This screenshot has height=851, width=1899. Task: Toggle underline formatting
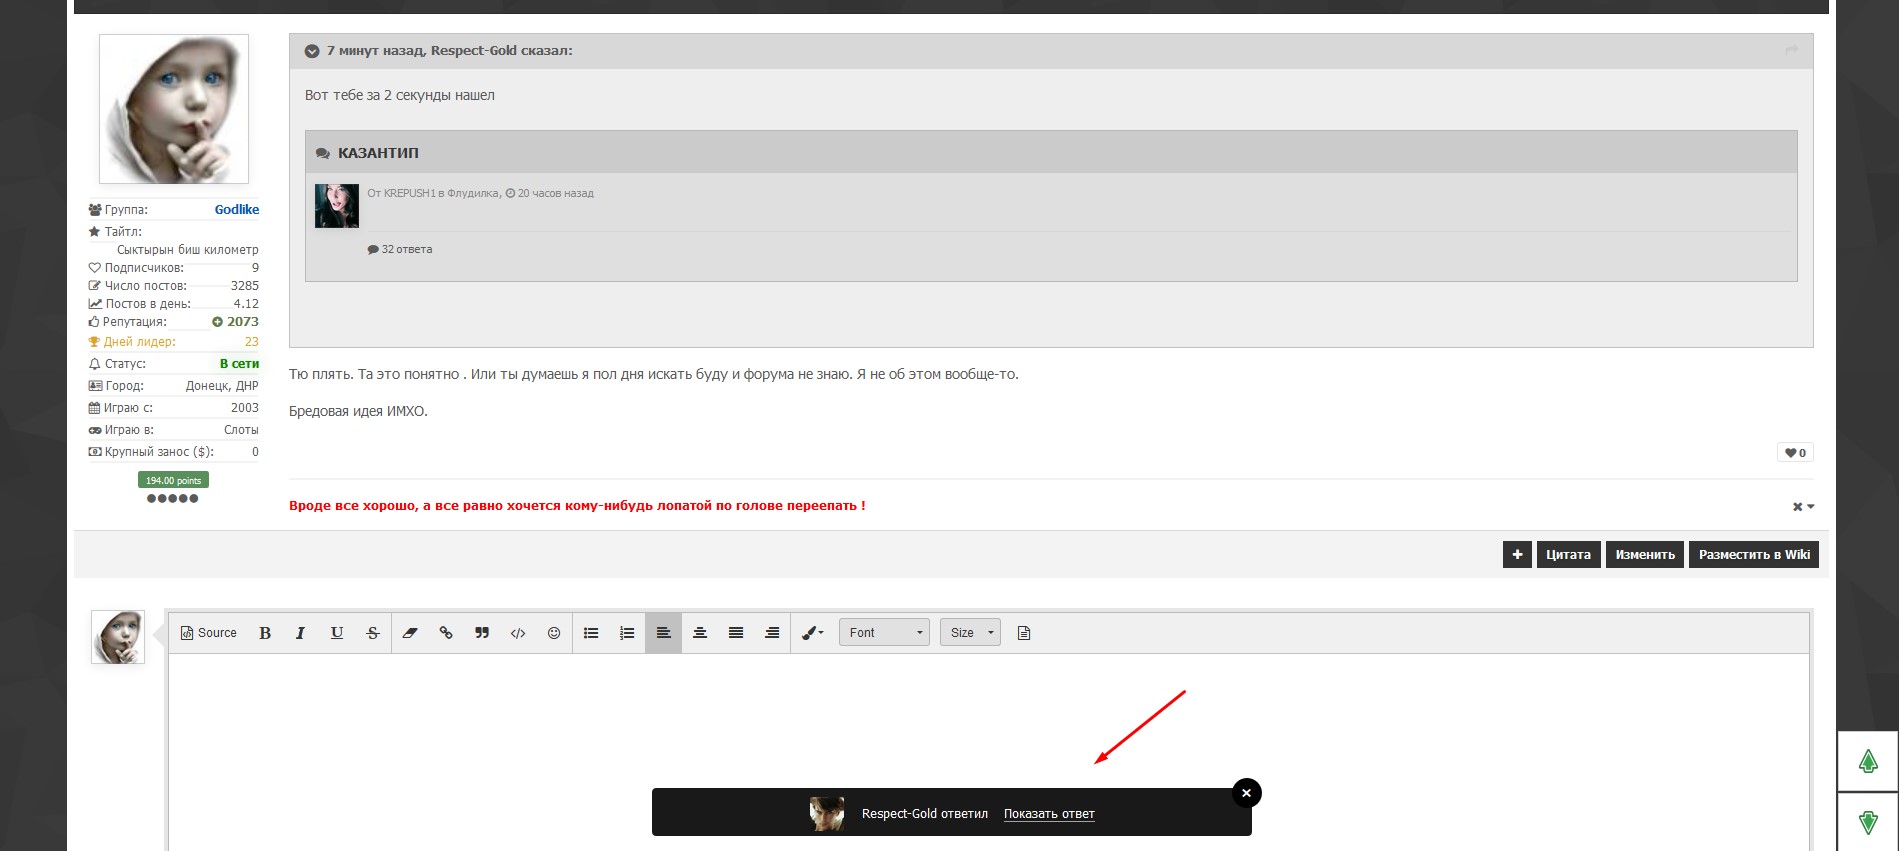click(337, 633)
